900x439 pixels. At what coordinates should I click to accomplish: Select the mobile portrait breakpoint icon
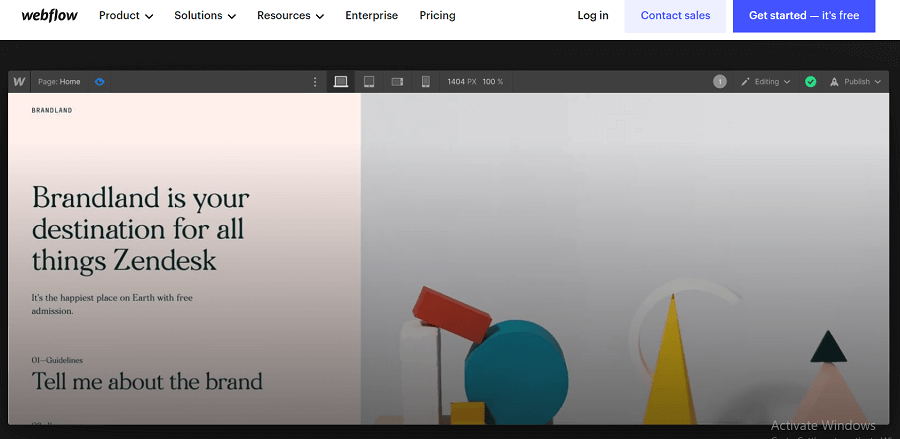tap(425, 81)
